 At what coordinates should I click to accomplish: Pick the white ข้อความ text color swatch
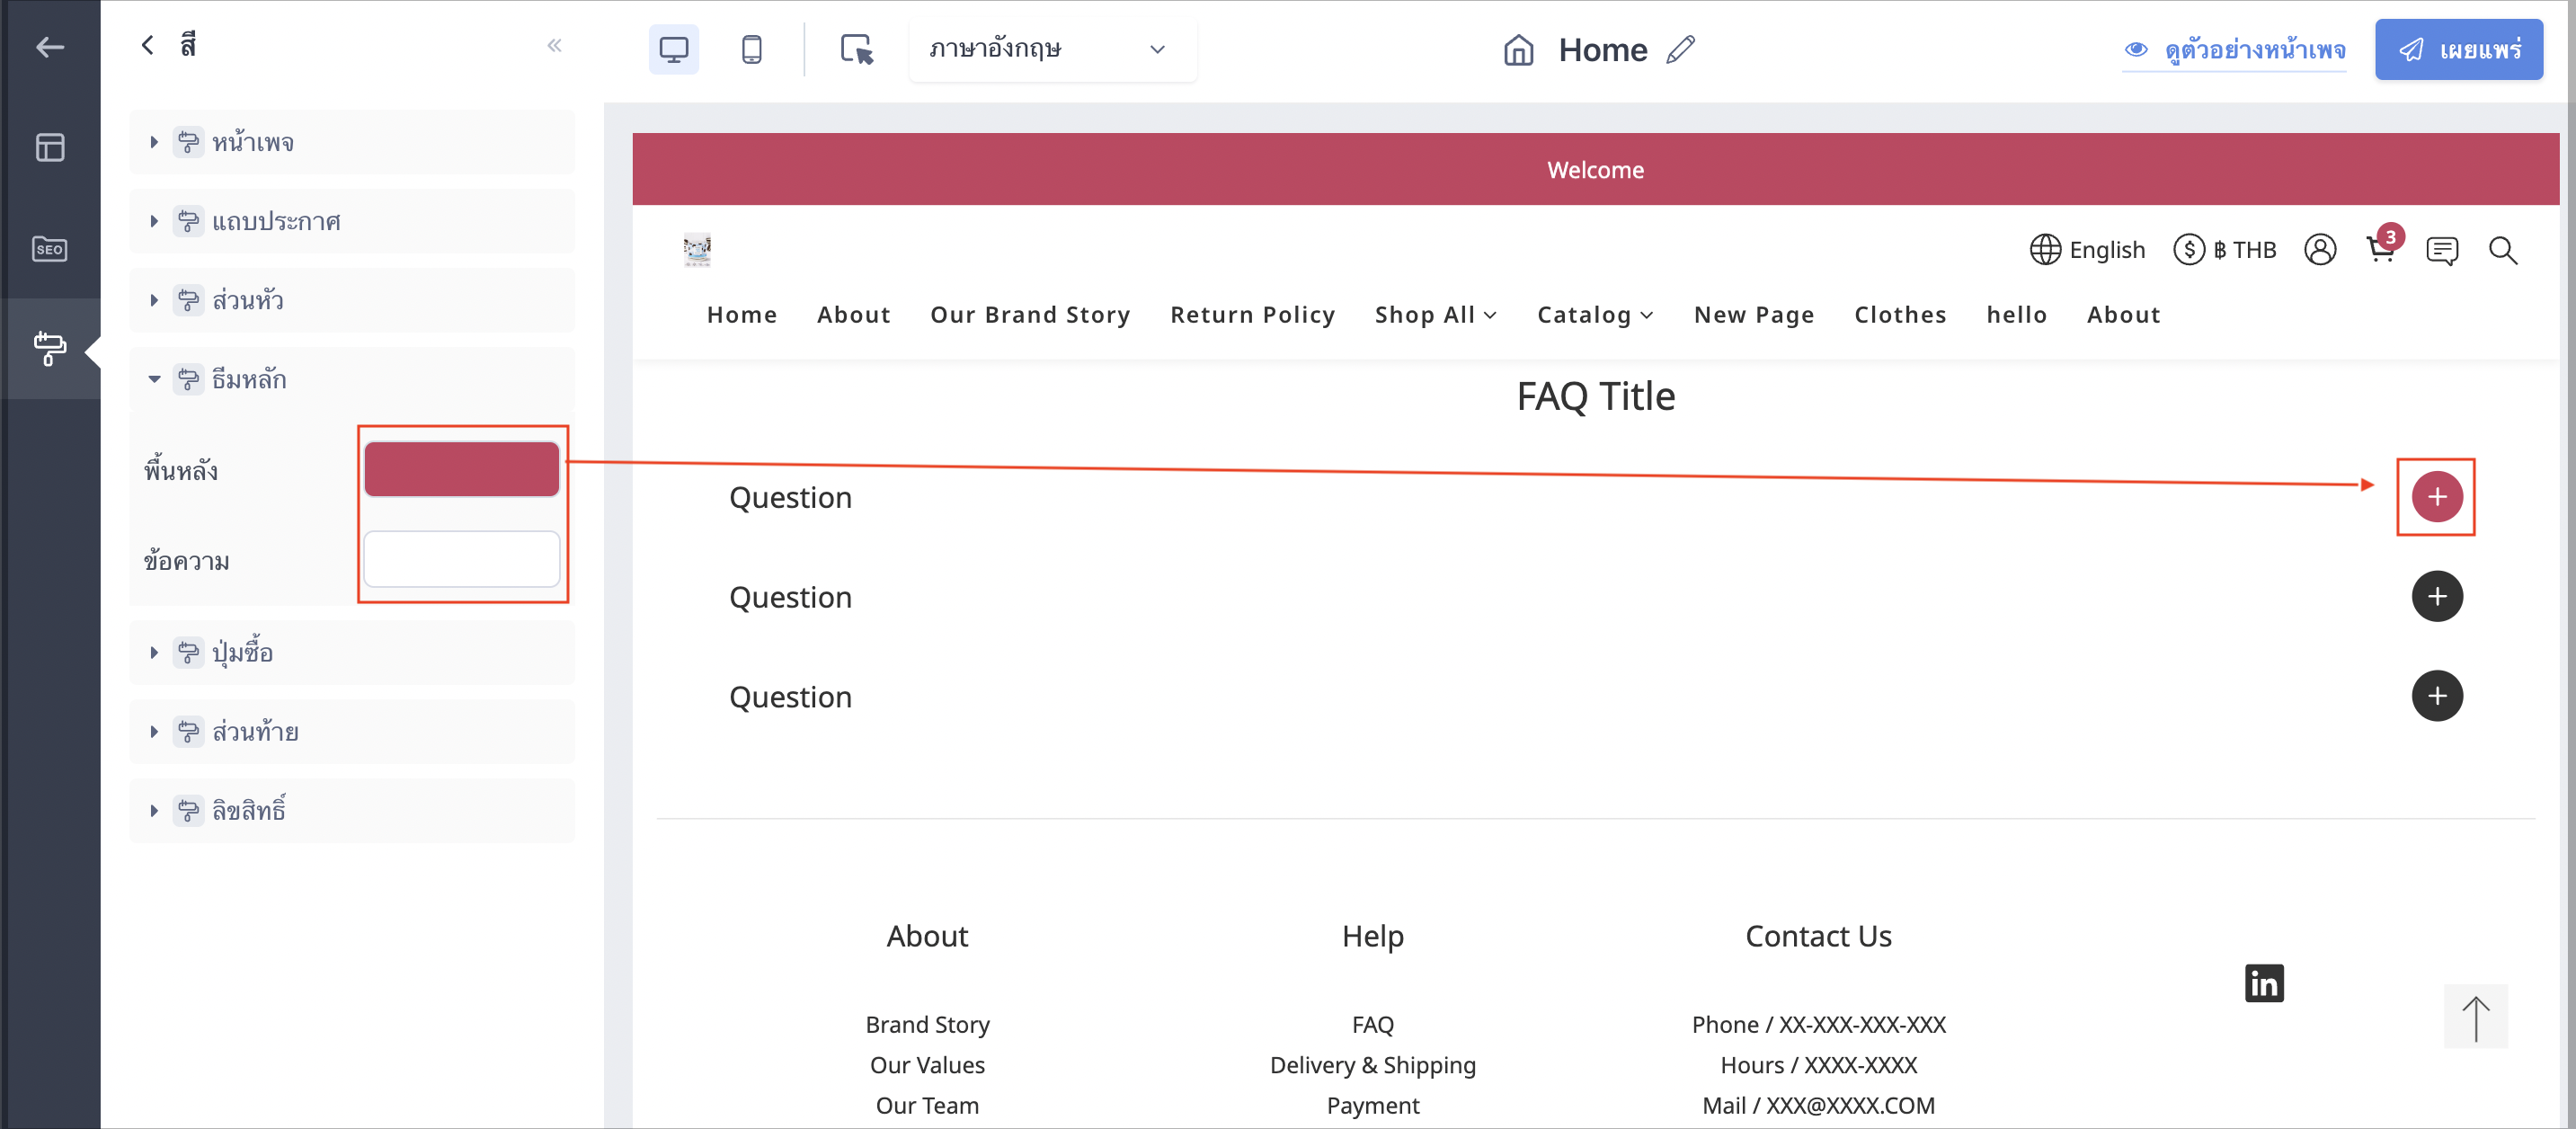[461, 559]
